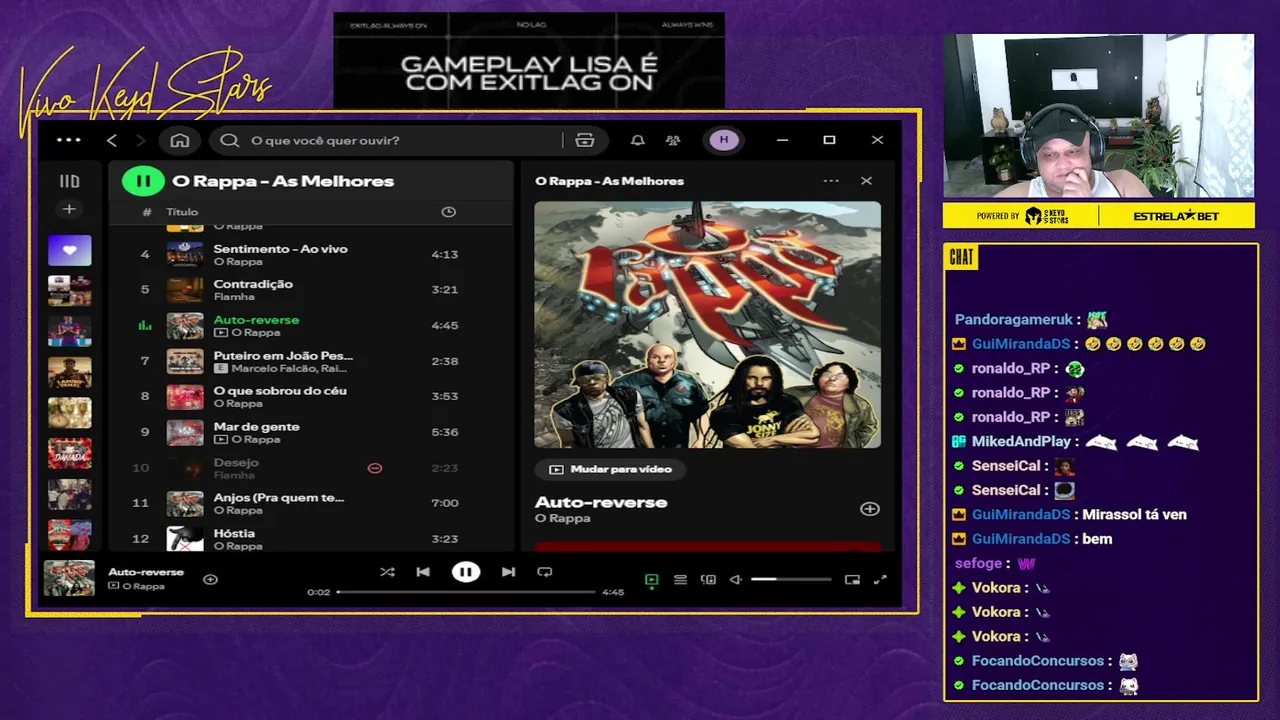This screenshot has height=720, width=1280.
Task: Open Auto-reverse title in Now Playing panel
Action: coord(601,502)
